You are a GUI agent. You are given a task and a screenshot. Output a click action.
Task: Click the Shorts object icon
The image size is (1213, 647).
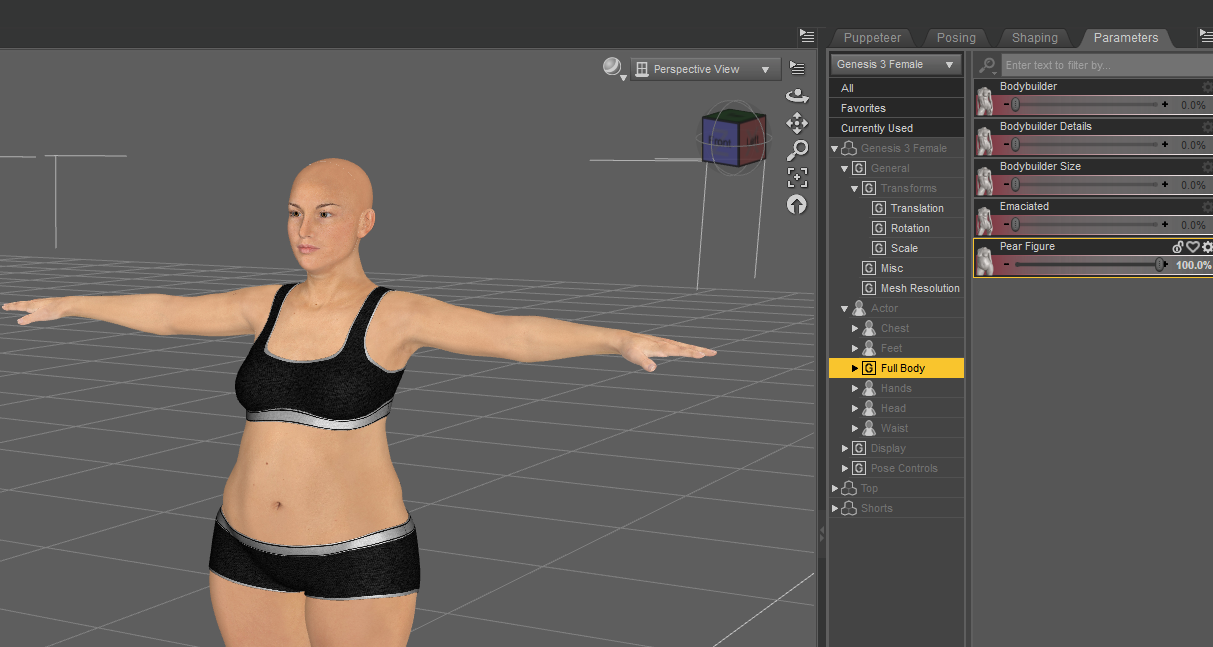point(849,508)
